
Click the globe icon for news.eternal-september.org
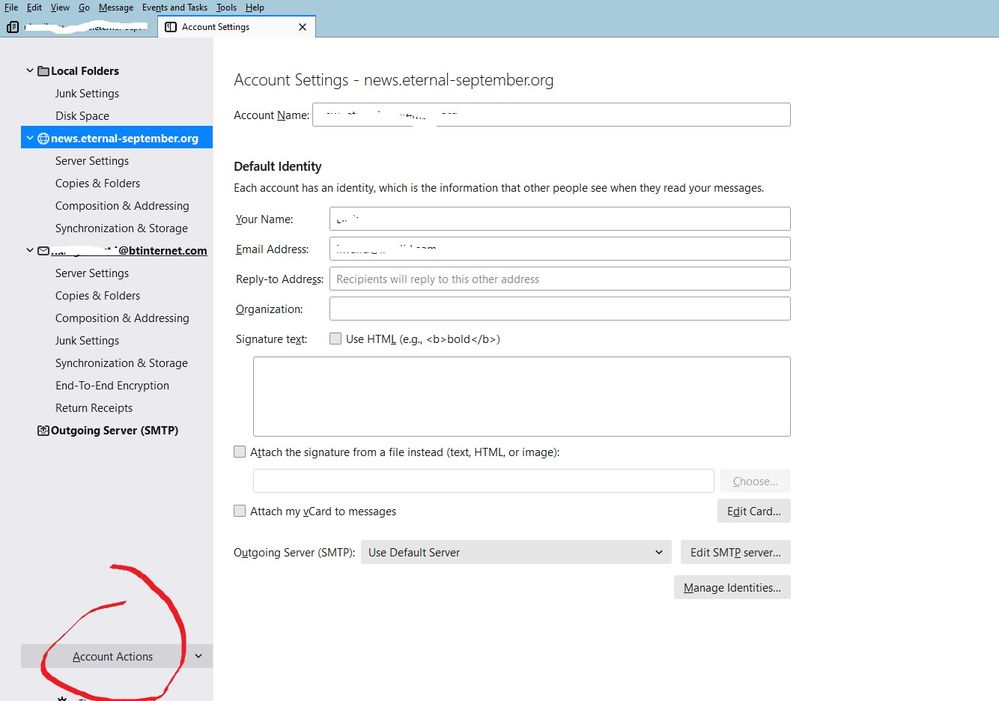43,139
